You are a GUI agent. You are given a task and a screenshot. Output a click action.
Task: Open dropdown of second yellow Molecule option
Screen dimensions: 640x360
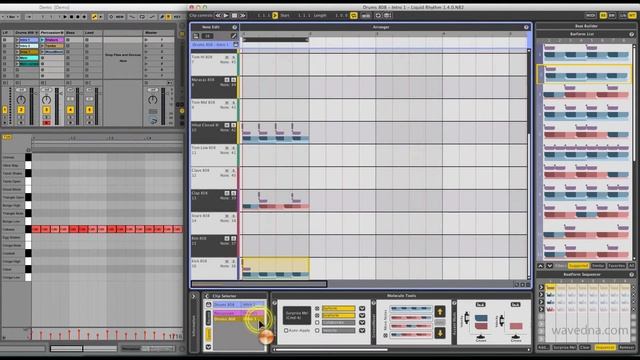point(362,316)
